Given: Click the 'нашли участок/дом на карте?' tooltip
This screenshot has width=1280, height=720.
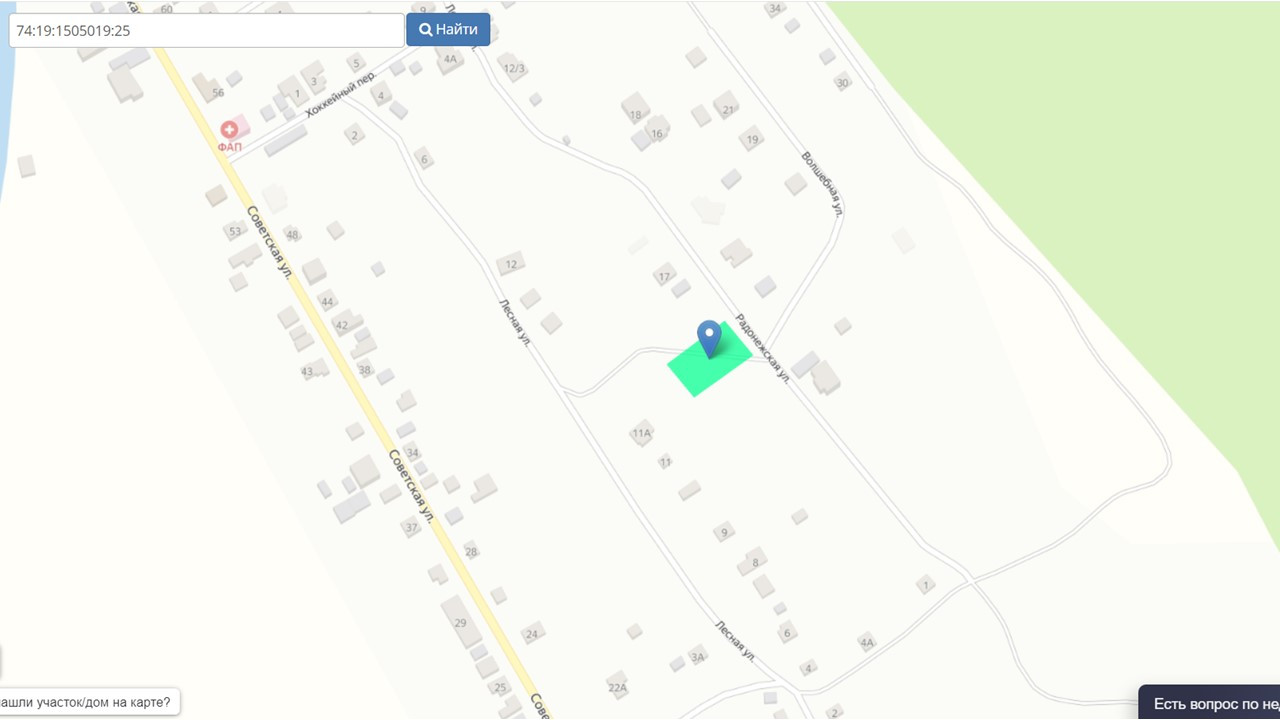Looking at the screenshot, I should coord(89,702).
